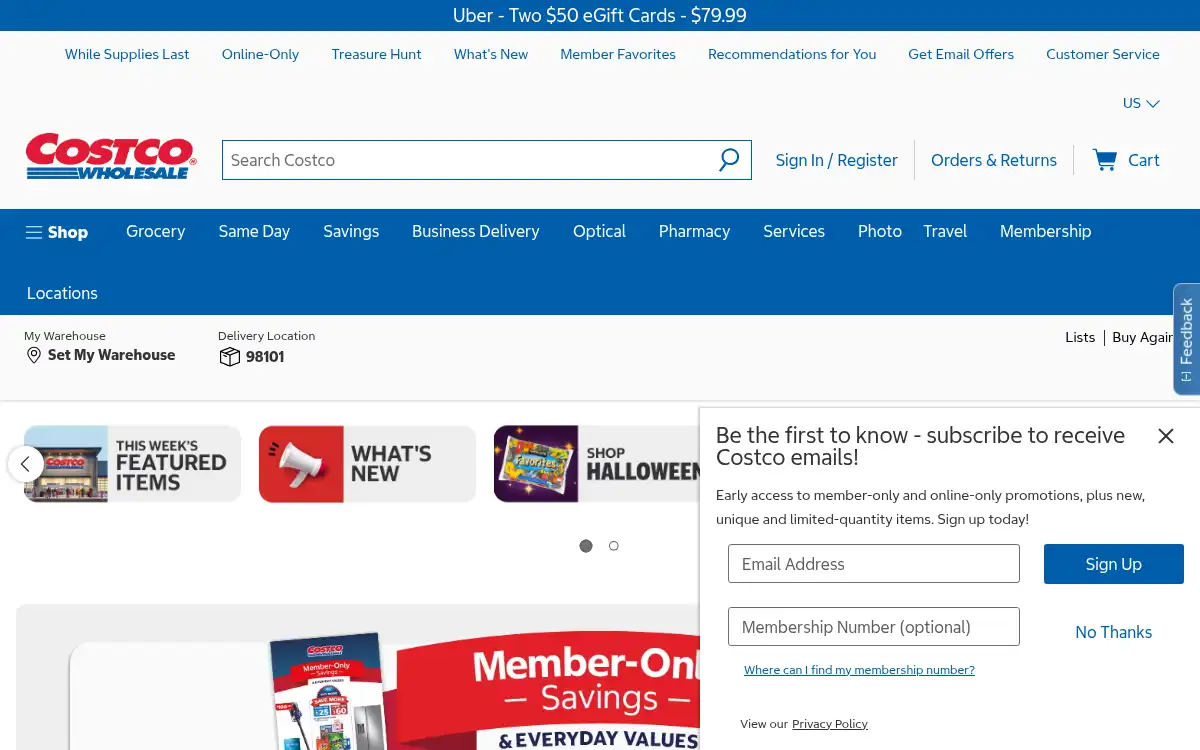Viewport: 1200px width, 750px height.
Task: Open Orders & Returns
Action: pyautogui.click(x=994, y=160)
